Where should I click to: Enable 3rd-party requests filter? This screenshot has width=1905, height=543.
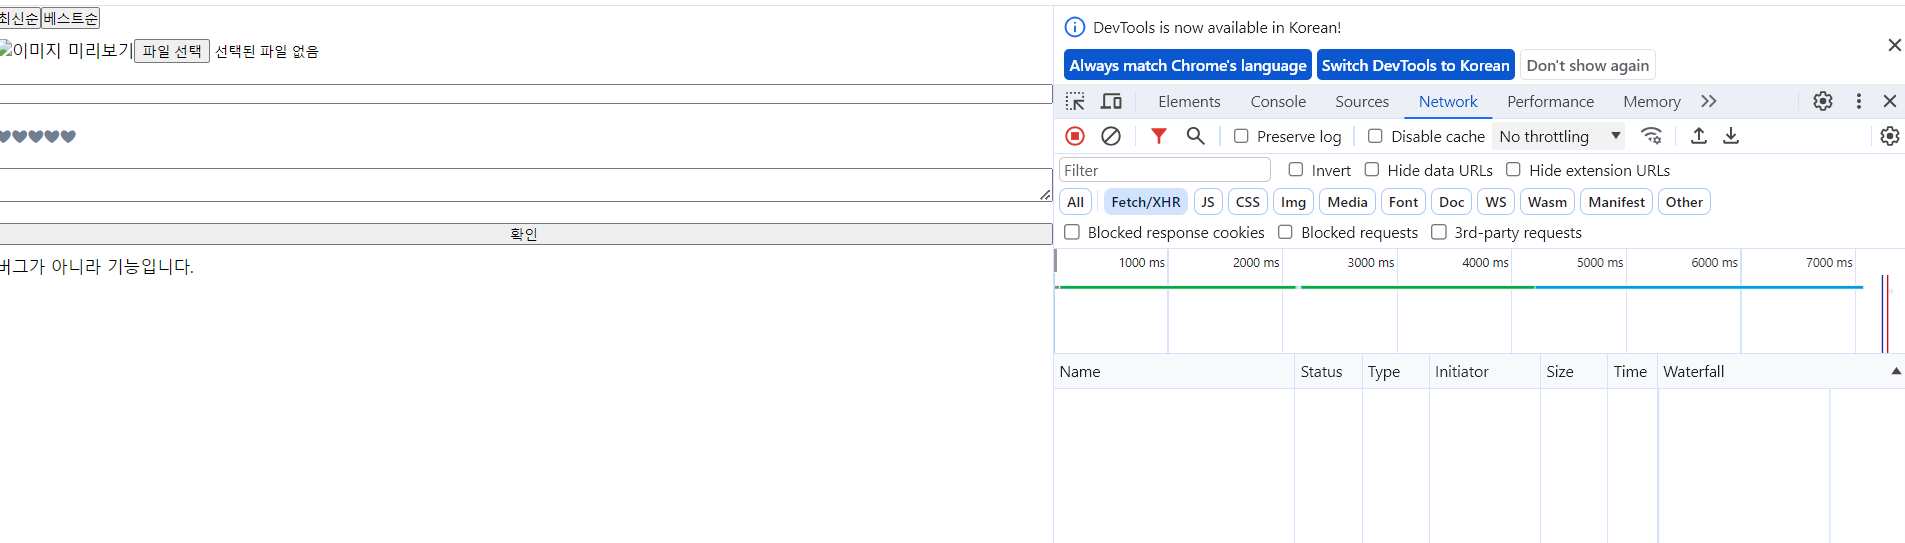(x=1439, y=232)
